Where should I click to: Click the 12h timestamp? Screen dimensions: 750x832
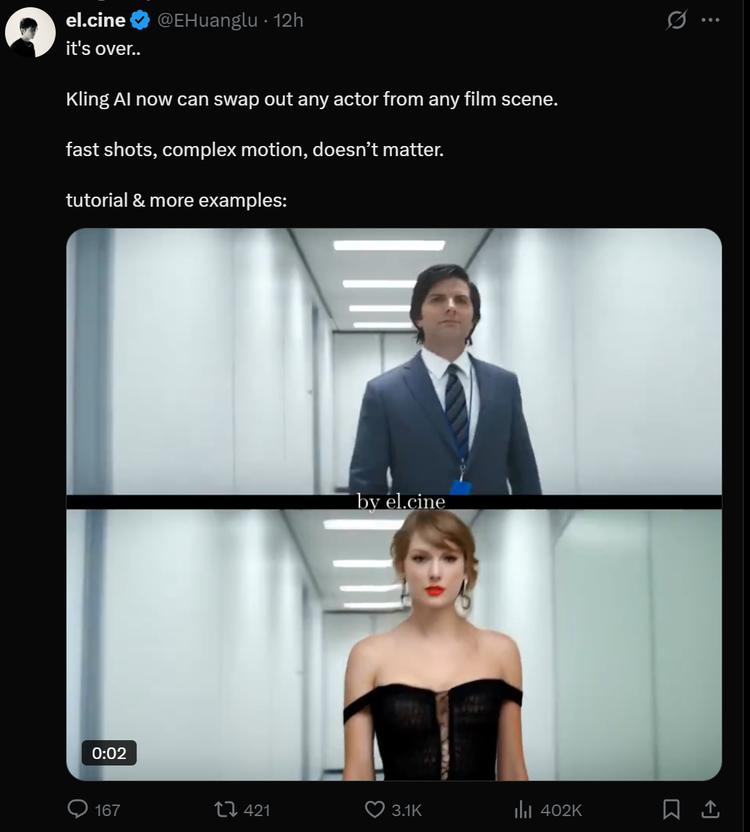click(288, 20)
